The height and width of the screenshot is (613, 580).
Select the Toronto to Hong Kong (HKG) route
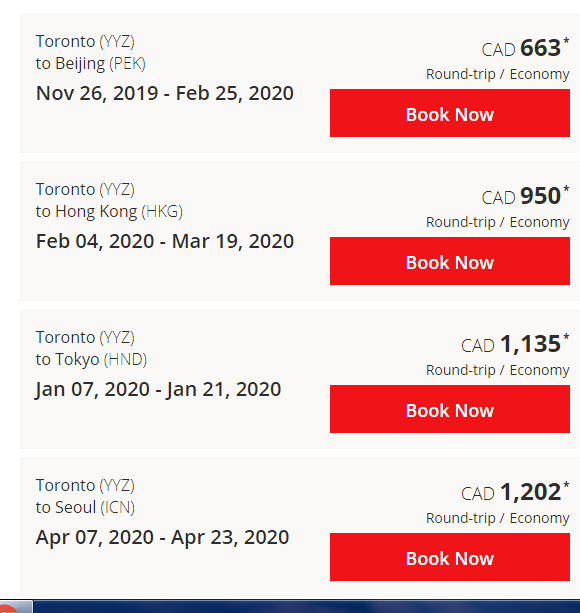click(x=109, y=201)
